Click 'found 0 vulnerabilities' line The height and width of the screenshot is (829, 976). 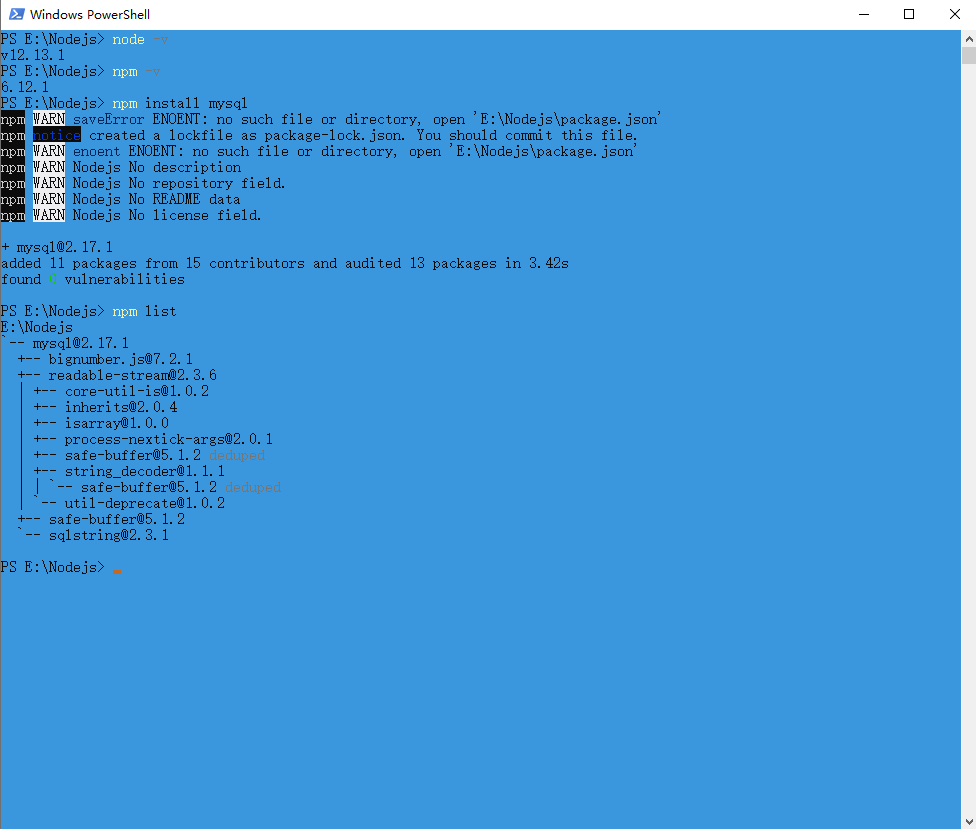(93, 279)
